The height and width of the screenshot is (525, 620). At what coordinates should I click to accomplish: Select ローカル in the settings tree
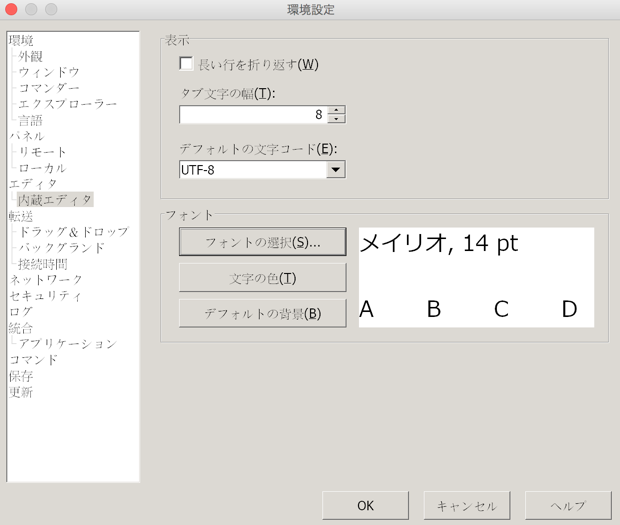coord(42,168)
